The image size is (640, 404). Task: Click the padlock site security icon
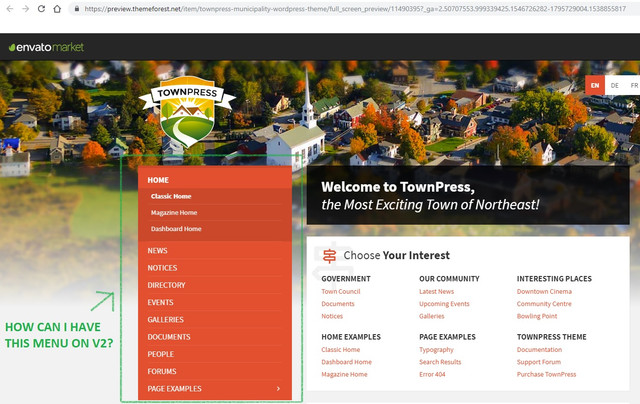[77, 9]
